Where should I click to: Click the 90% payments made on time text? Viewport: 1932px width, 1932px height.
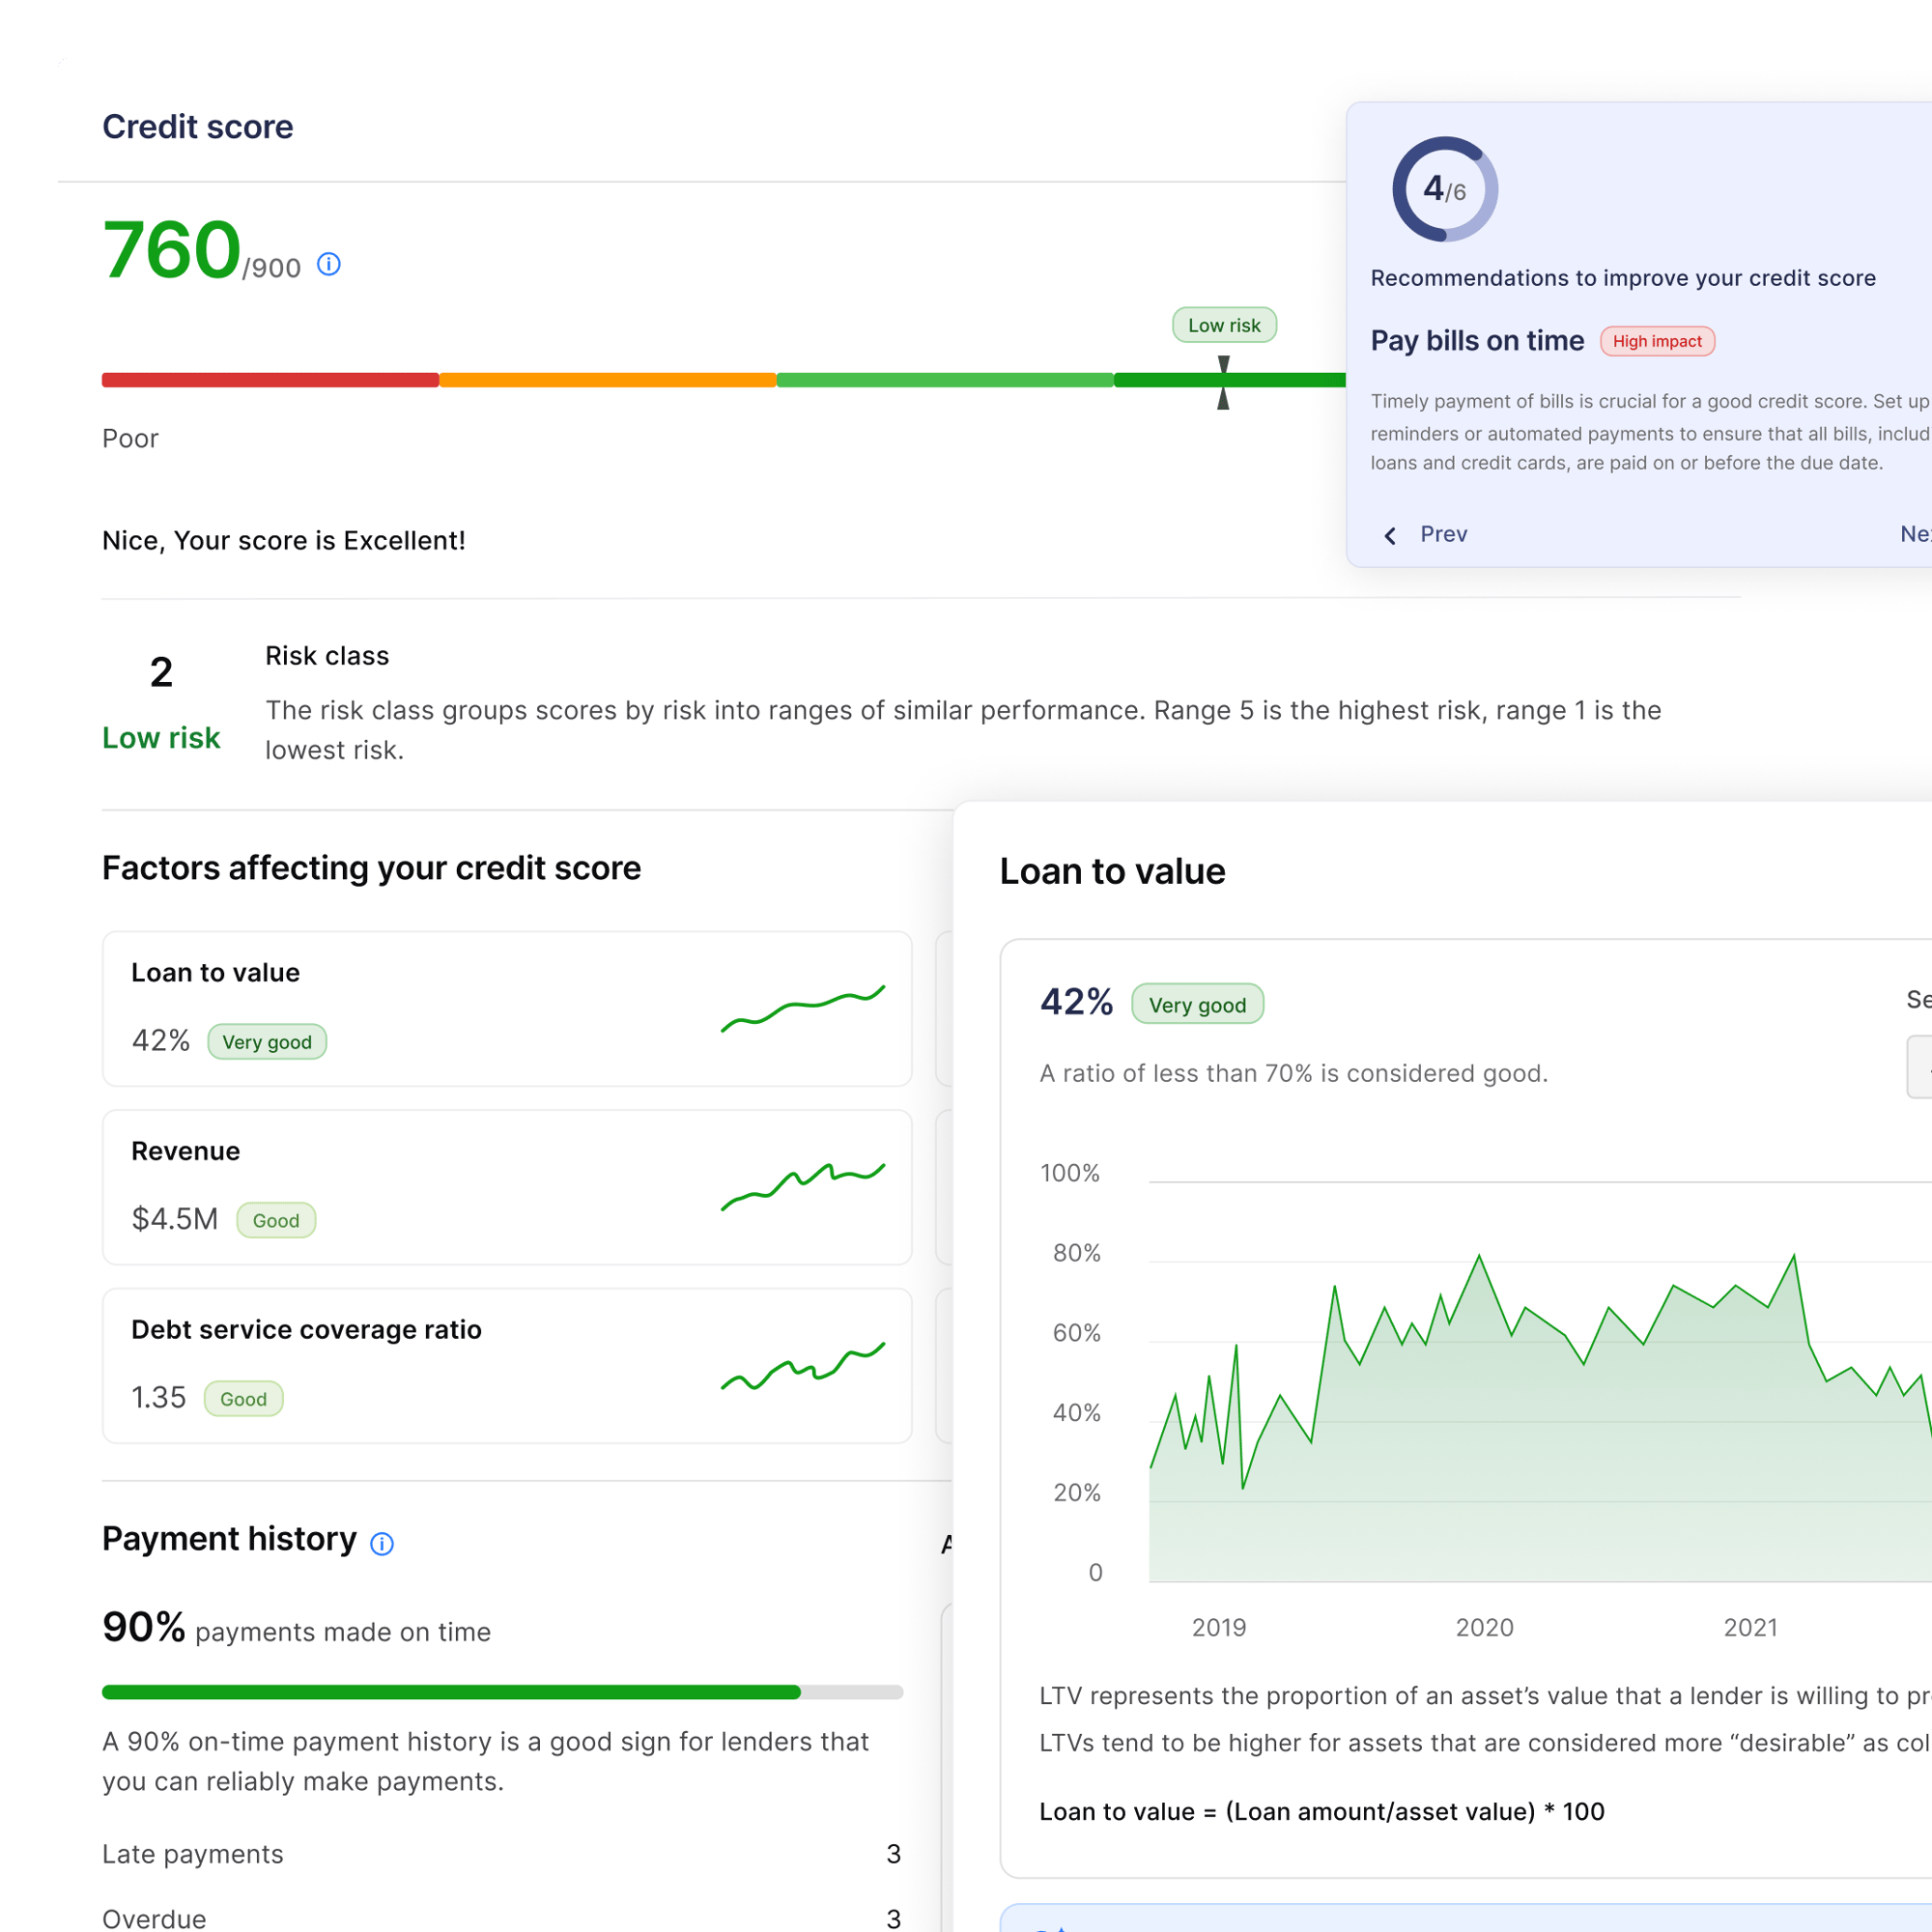click(296, 1628)
